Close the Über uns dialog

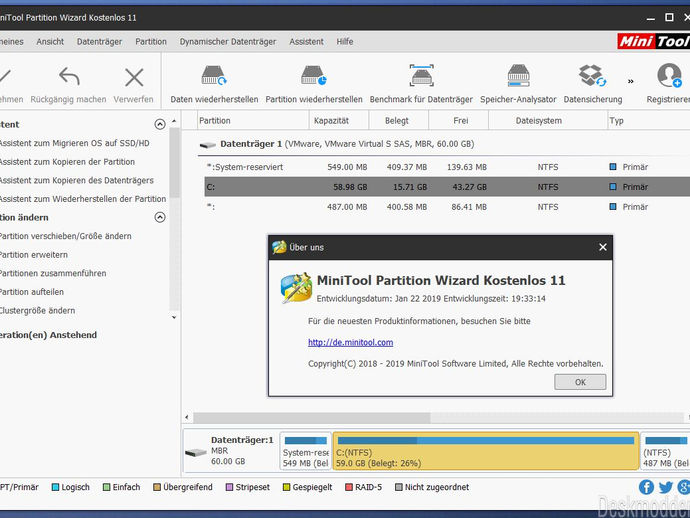(x=602, y=247)
